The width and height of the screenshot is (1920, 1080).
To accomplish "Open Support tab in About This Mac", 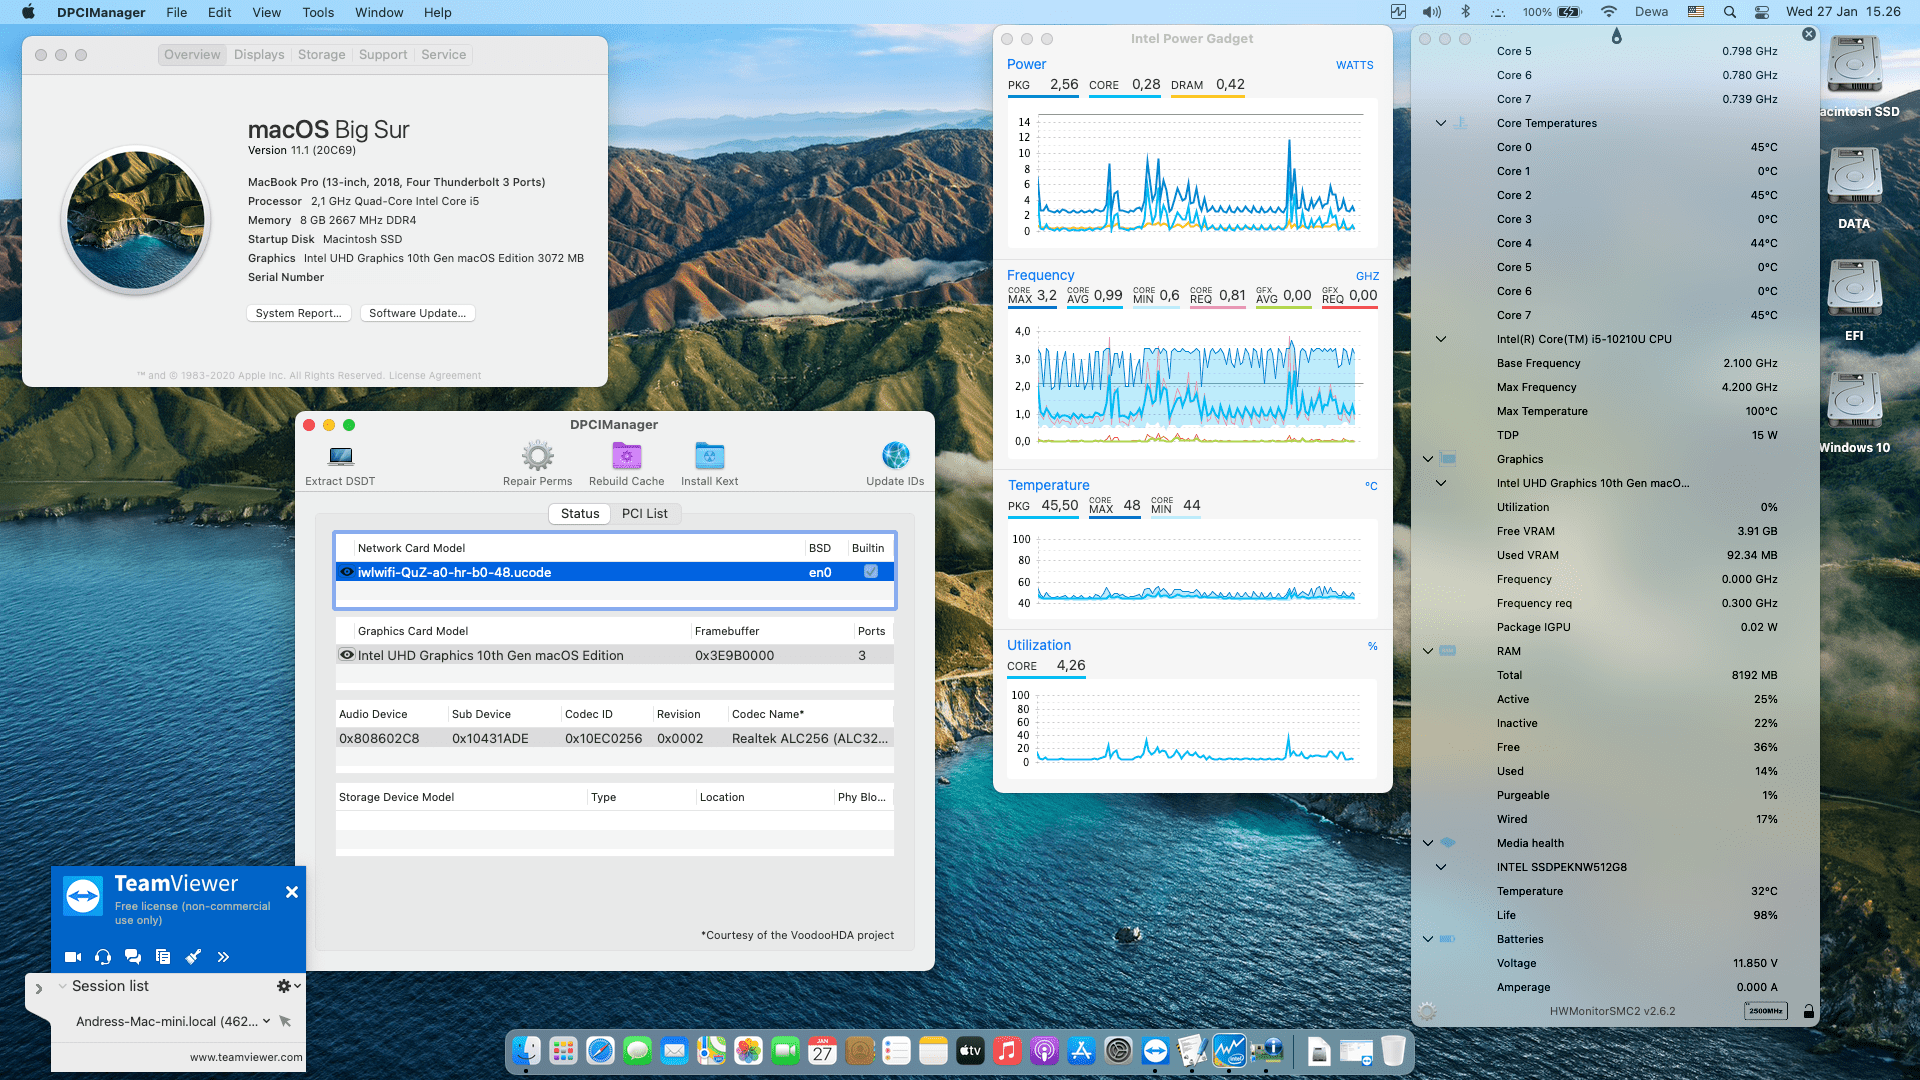I will 383,55.
